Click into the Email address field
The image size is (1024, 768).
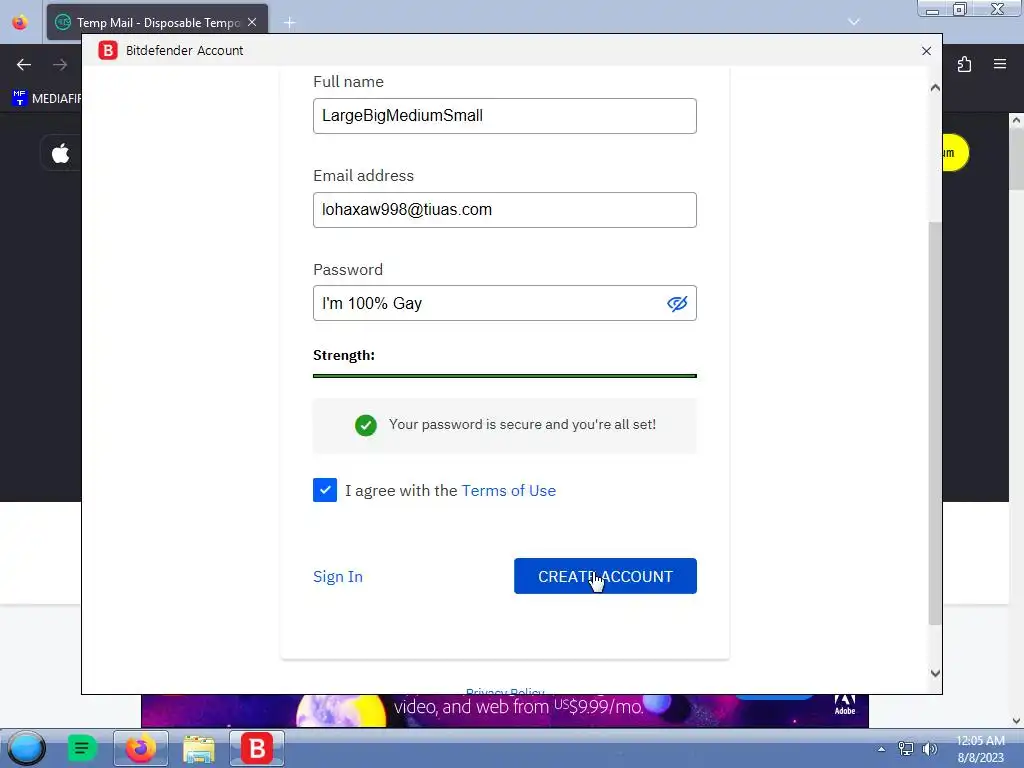(504, 210)
